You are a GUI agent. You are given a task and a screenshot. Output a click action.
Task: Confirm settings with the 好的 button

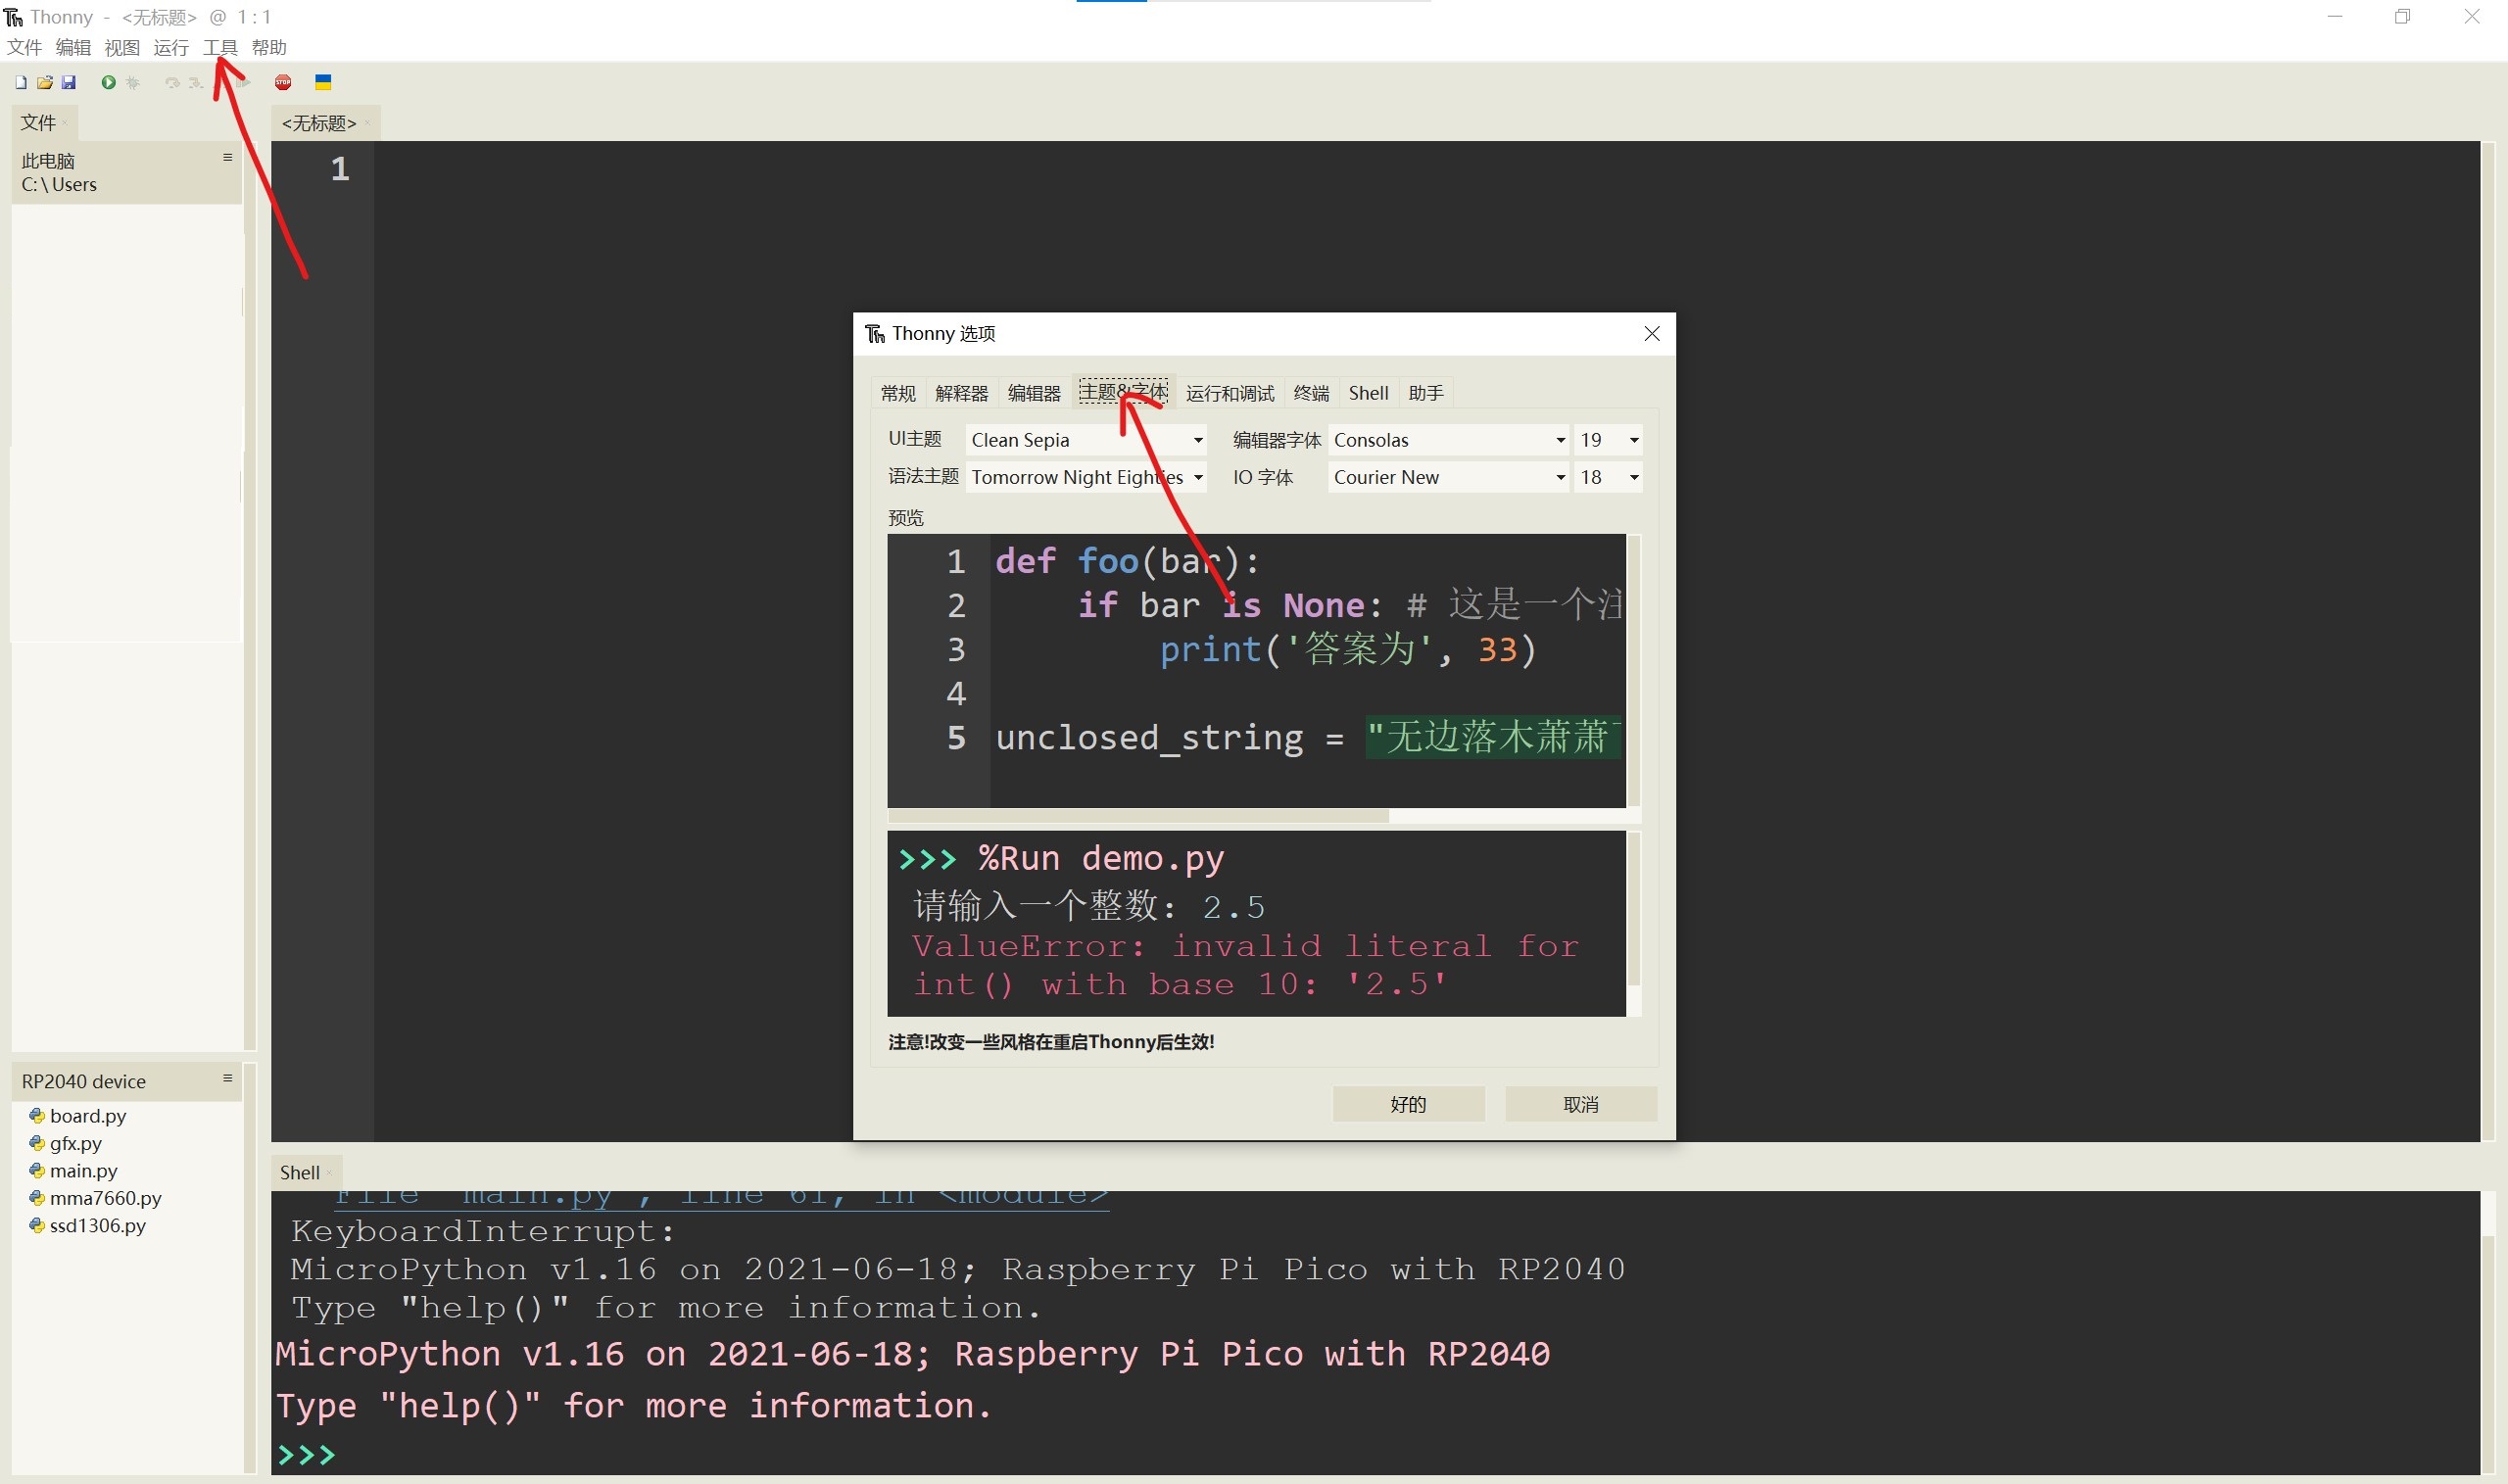coord(1408,1104)
